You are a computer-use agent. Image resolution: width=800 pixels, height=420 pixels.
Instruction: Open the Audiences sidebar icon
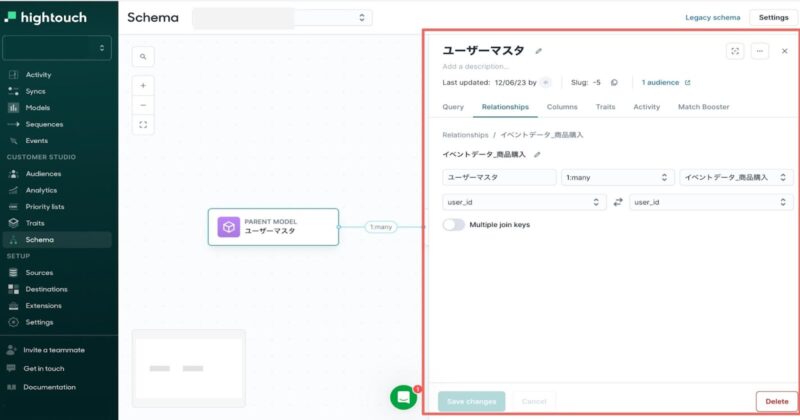[x=13, y=174]
